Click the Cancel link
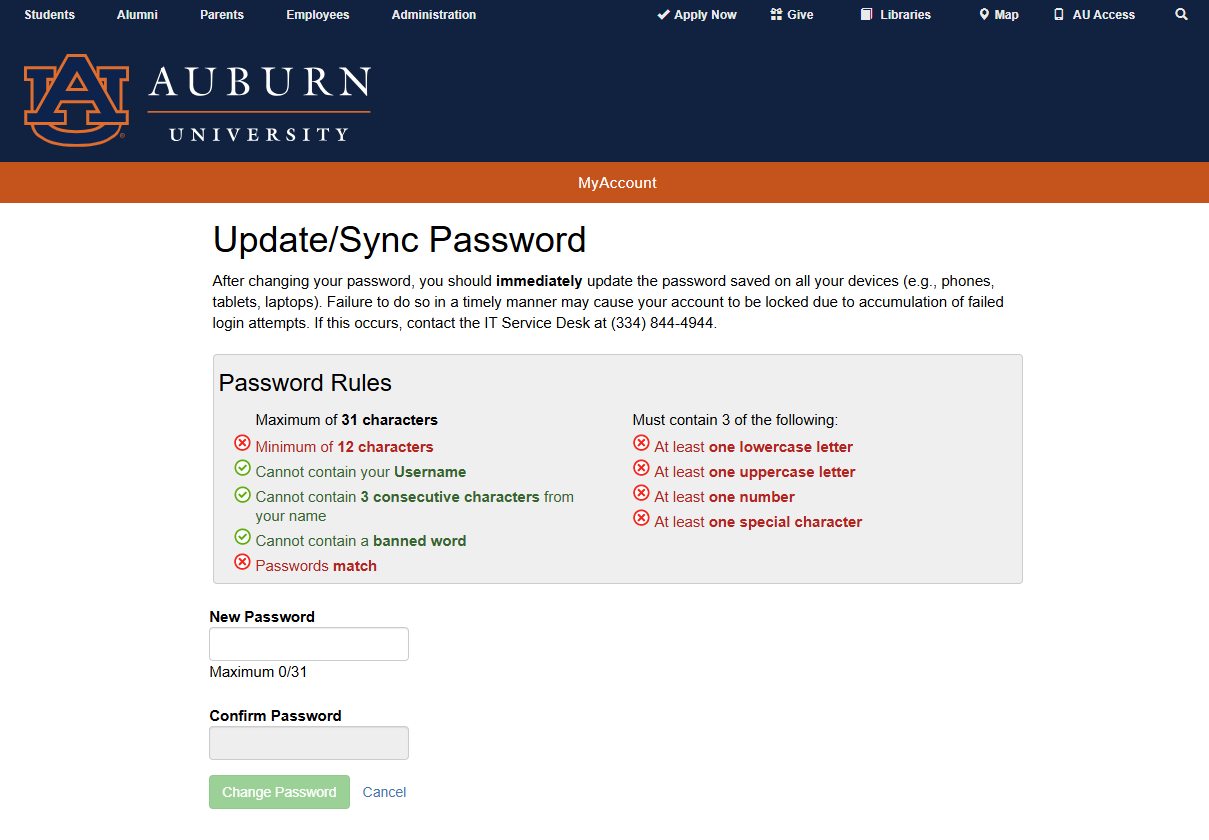Screen dimensions: 1209x840 tap(384, 791)
